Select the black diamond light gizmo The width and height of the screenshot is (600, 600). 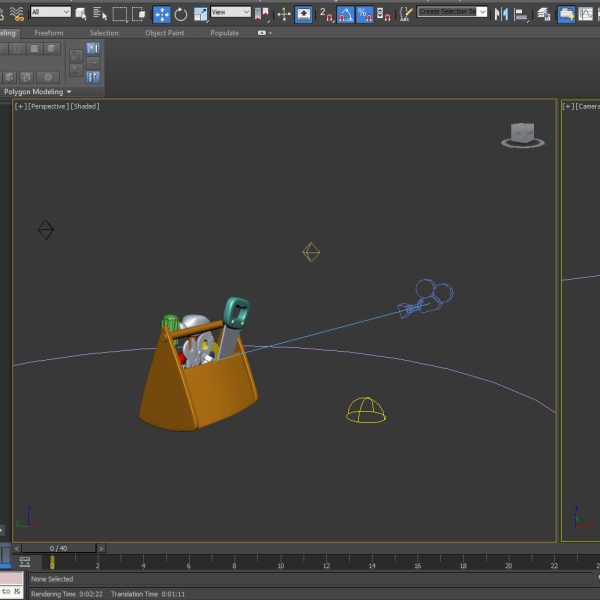pyautogui.click(x=46, y=230)
